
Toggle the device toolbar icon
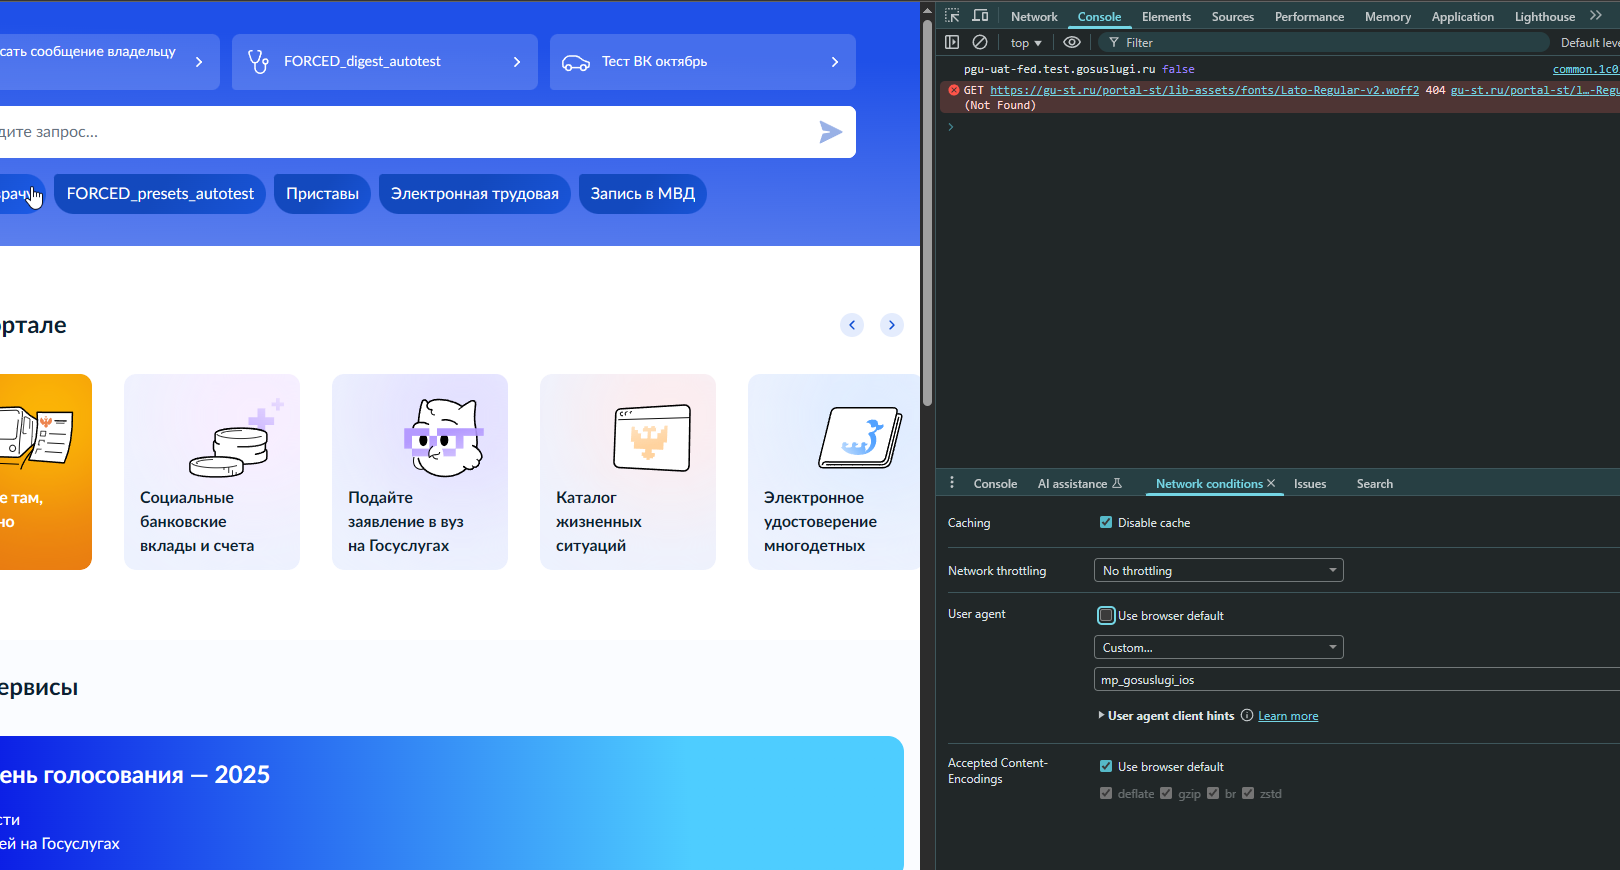(980, 16)
